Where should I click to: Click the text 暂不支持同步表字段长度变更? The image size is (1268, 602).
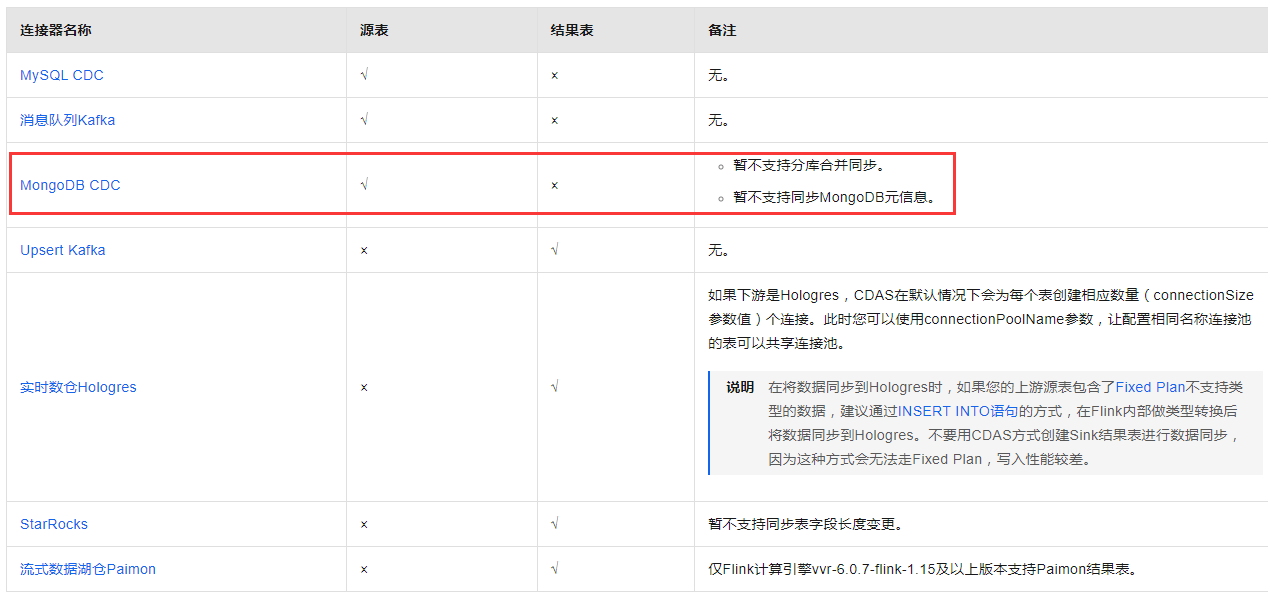[x=806, y=524]
